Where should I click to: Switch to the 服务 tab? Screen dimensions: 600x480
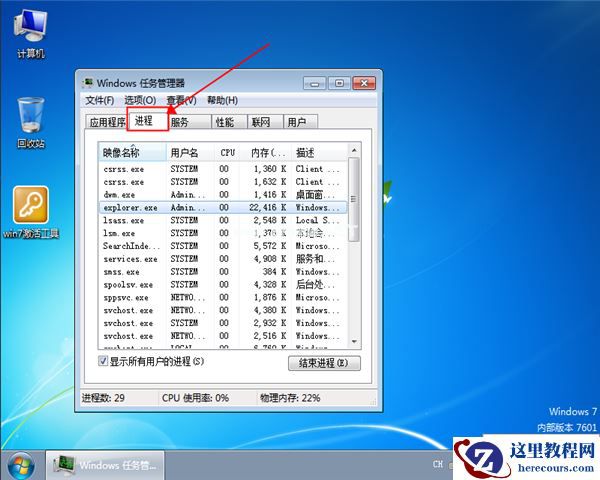[189, 122]
